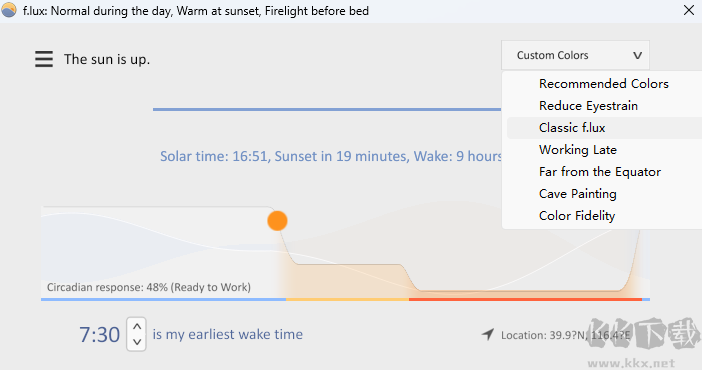Click the blue color temperature slider bar
Viewport: 702px width, 370px height.
point(327,109)
